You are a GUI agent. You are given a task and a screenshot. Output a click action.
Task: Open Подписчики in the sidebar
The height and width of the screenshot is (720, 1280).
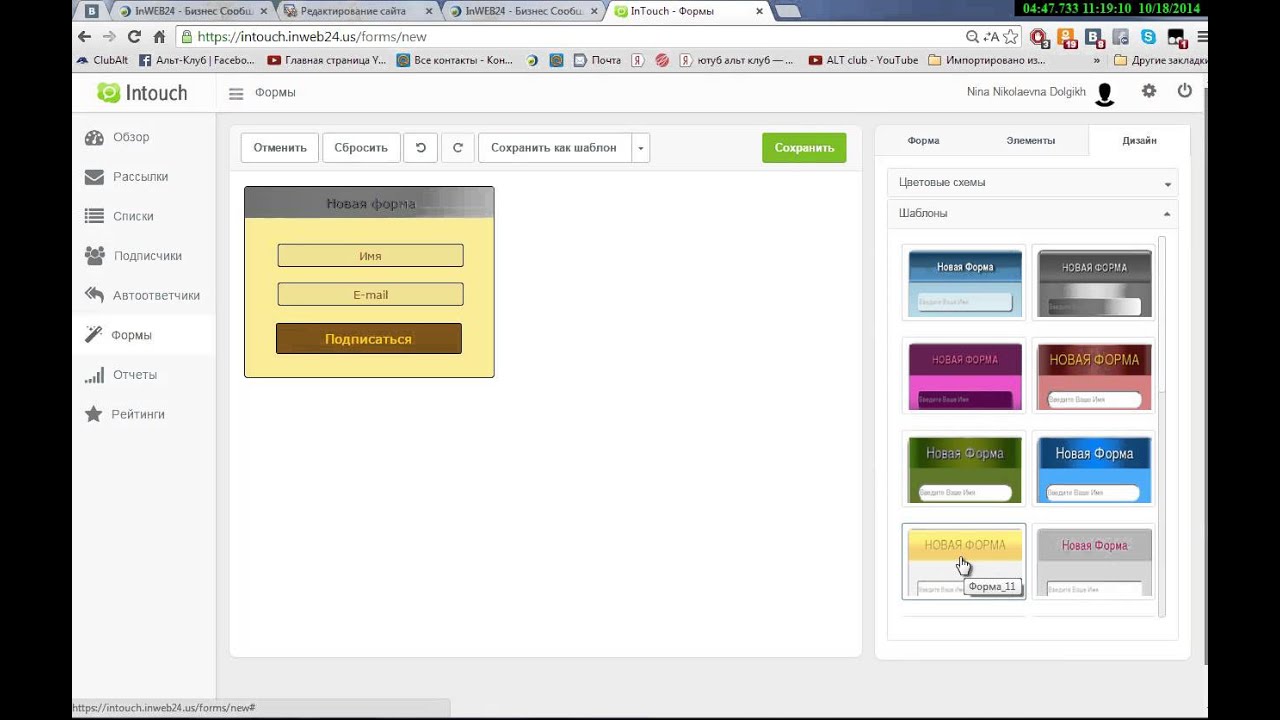pos(147,256)
